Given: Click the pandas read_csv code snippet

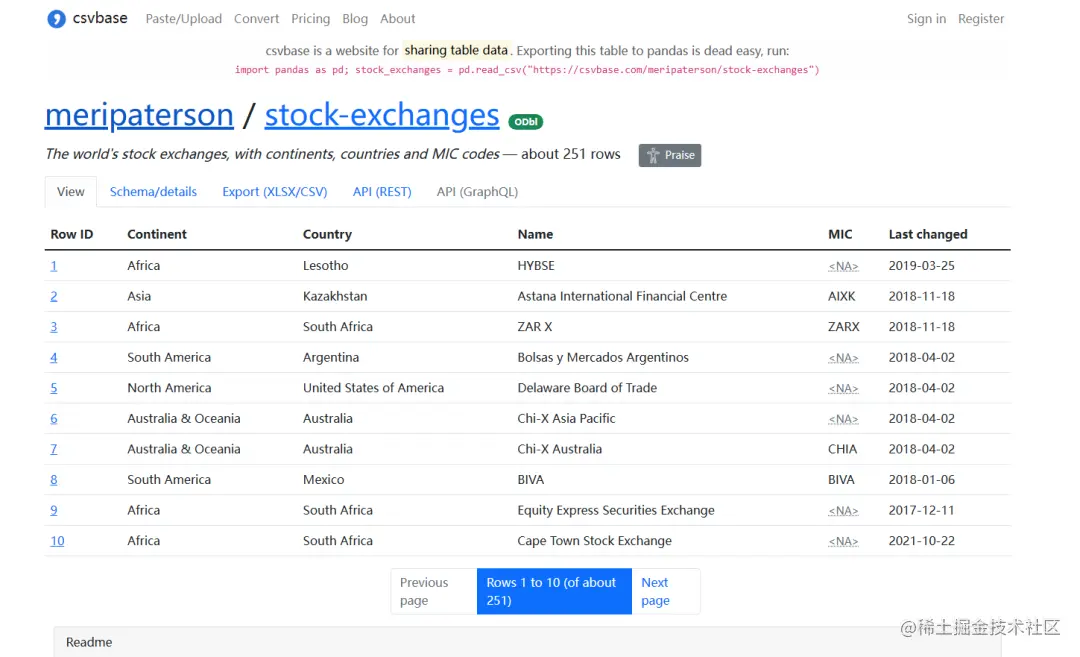Looking at the screenshot, I should point(527,70).
